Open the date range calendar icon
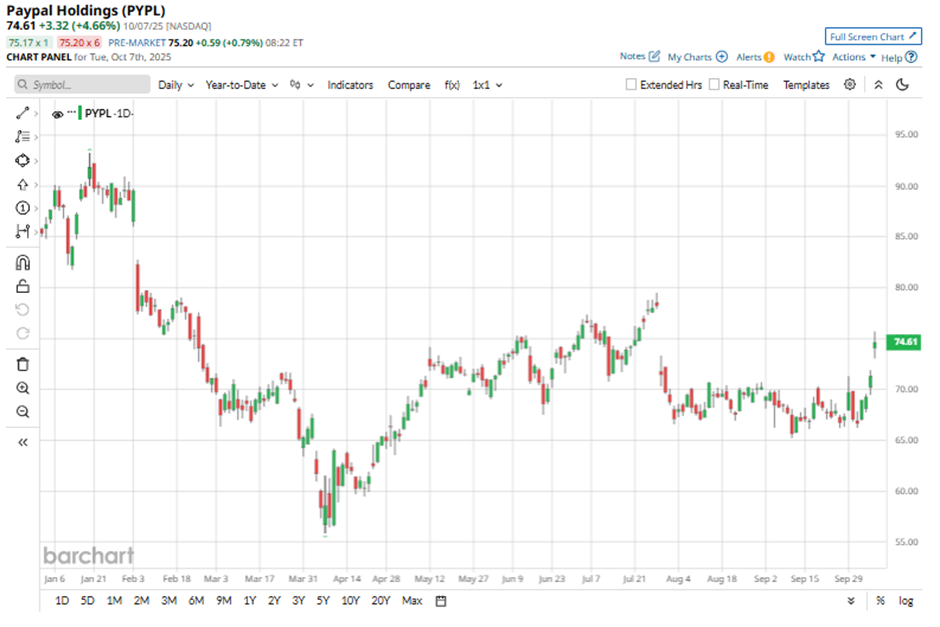This screenshot has width=940, height=627. pos(441,601)
